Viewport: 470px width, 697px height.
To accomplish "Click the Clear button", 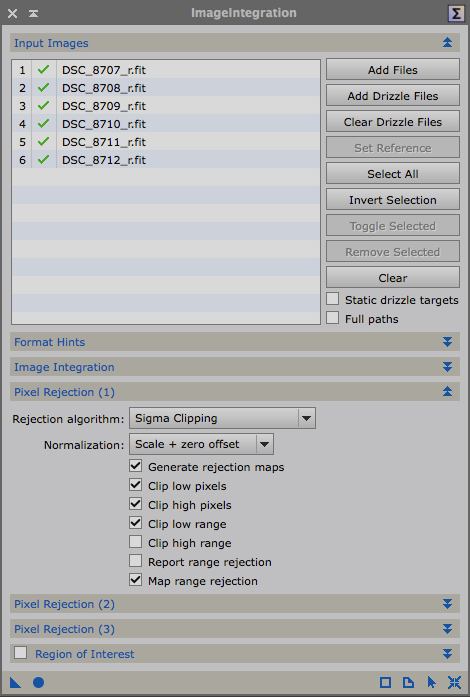I will pyautogui.click(x=393, y=278).
